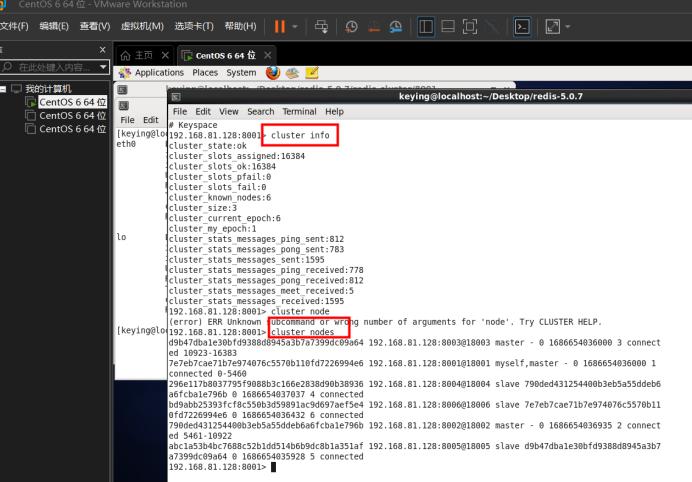
Task: Pause the virtual machine with the orange pause icon
Action: click(x=280, y=26)
